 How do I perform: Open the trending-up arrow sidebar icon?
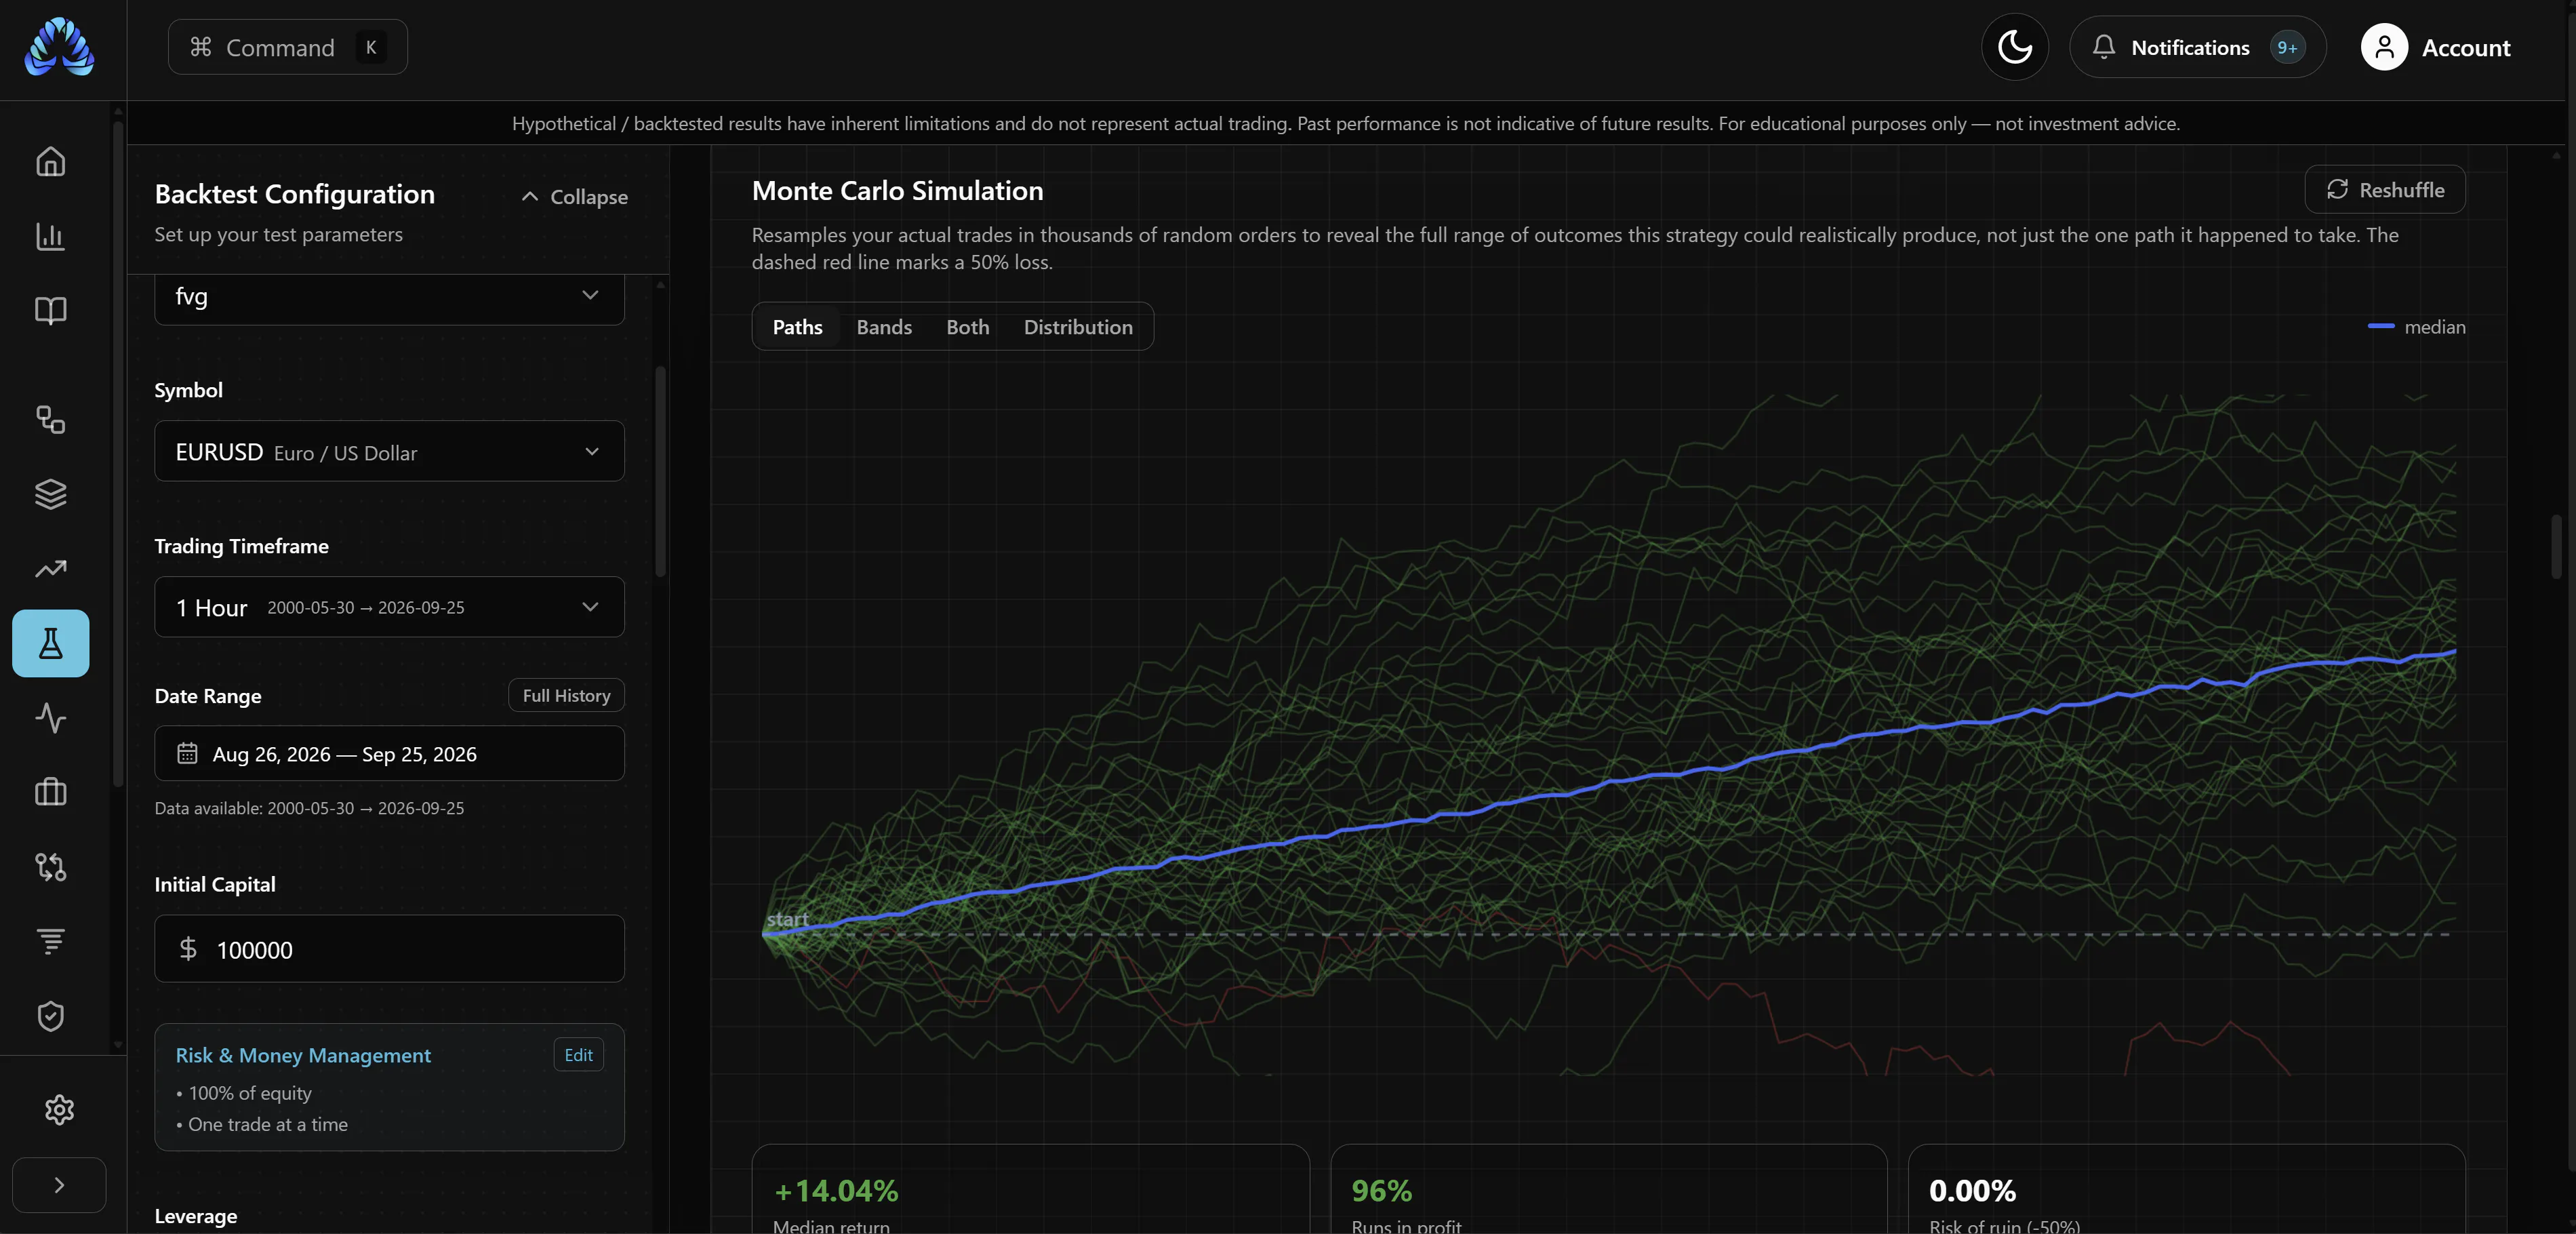50,568
